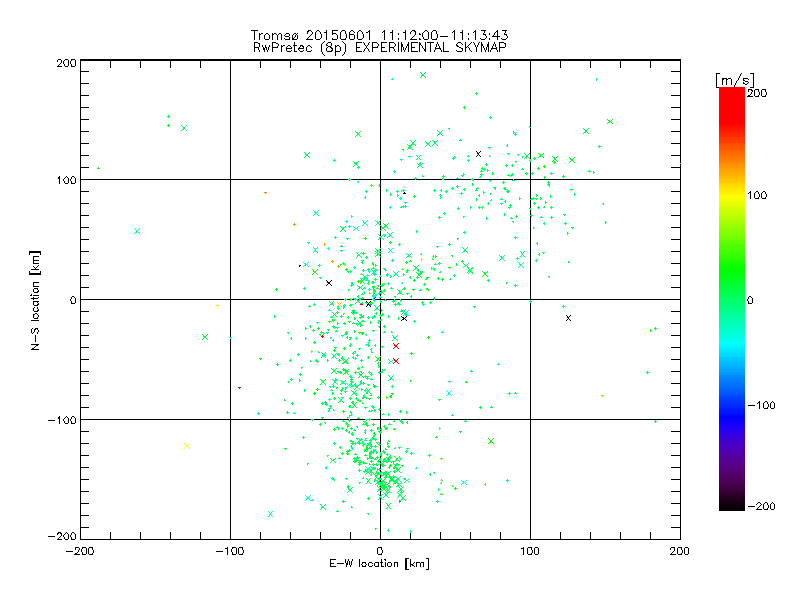
Task: Click the black bottom end of the colorbar
Action: click(732, 504)
